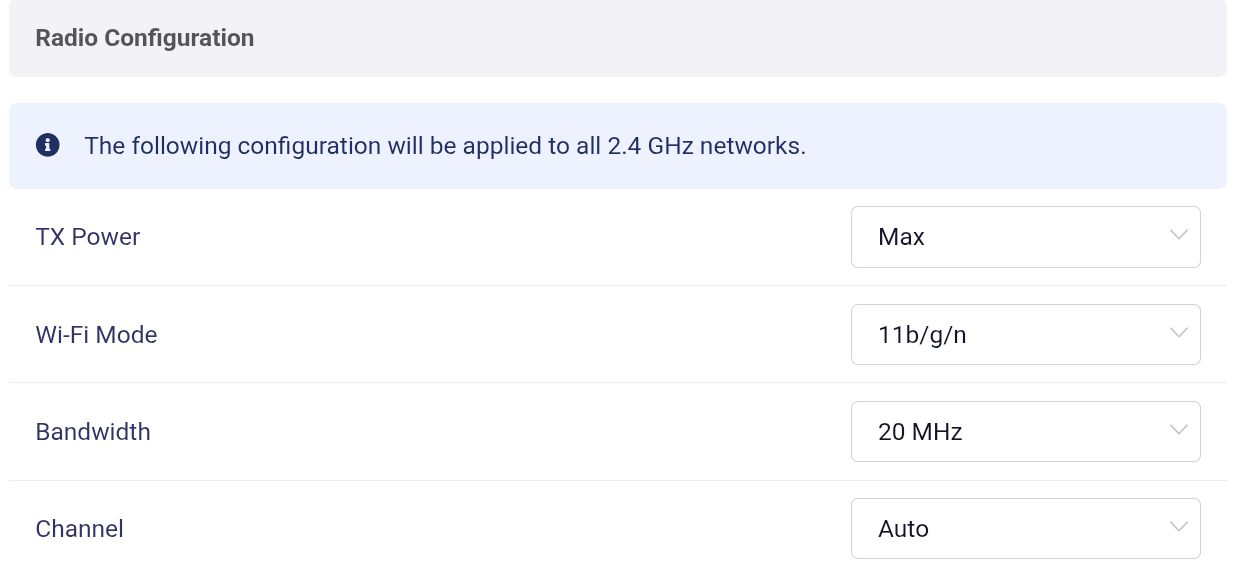Click the Bandwidth dropdown chevron icon

(x=1178, y=431)
